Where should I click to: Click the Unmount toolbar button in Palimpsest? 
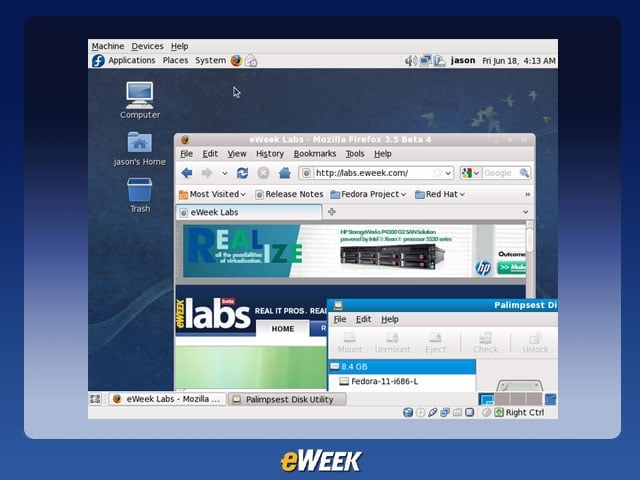tap(392, 343)
